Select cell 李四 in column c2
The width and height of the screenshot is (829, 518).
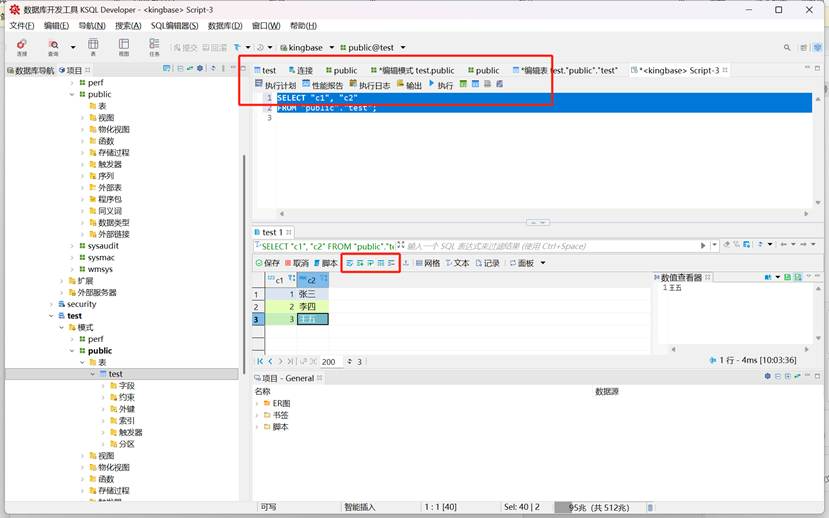click(308, 307)
